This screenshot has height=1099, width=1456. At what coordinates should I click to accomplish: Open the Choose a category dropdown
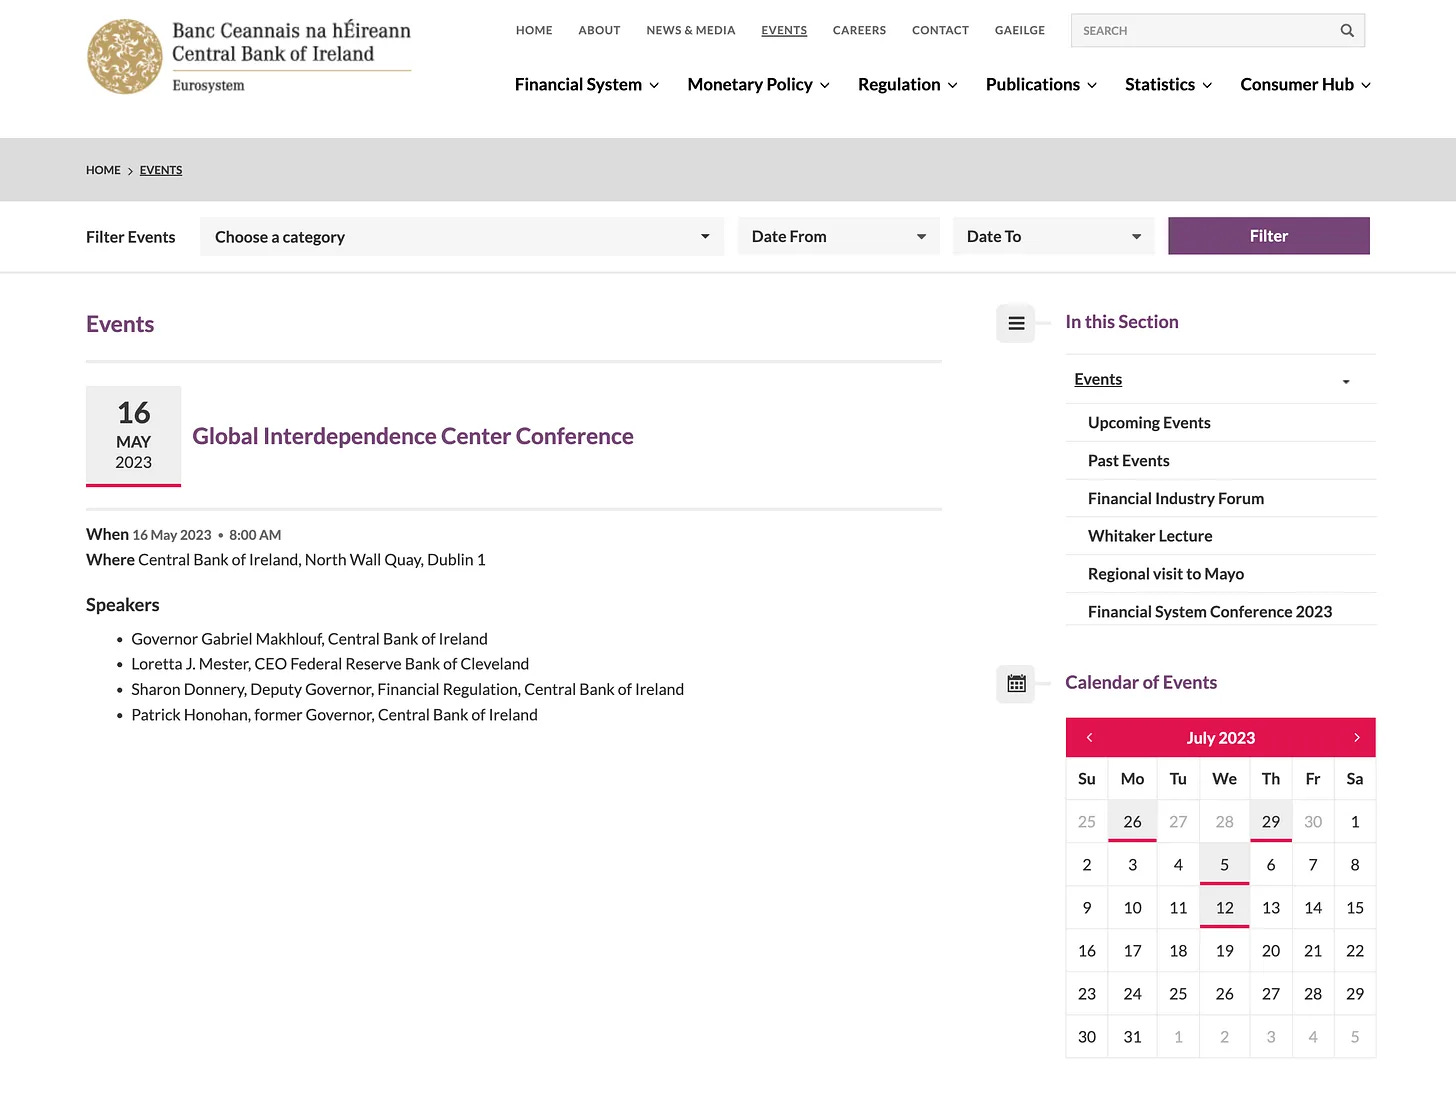click(462, 237)
